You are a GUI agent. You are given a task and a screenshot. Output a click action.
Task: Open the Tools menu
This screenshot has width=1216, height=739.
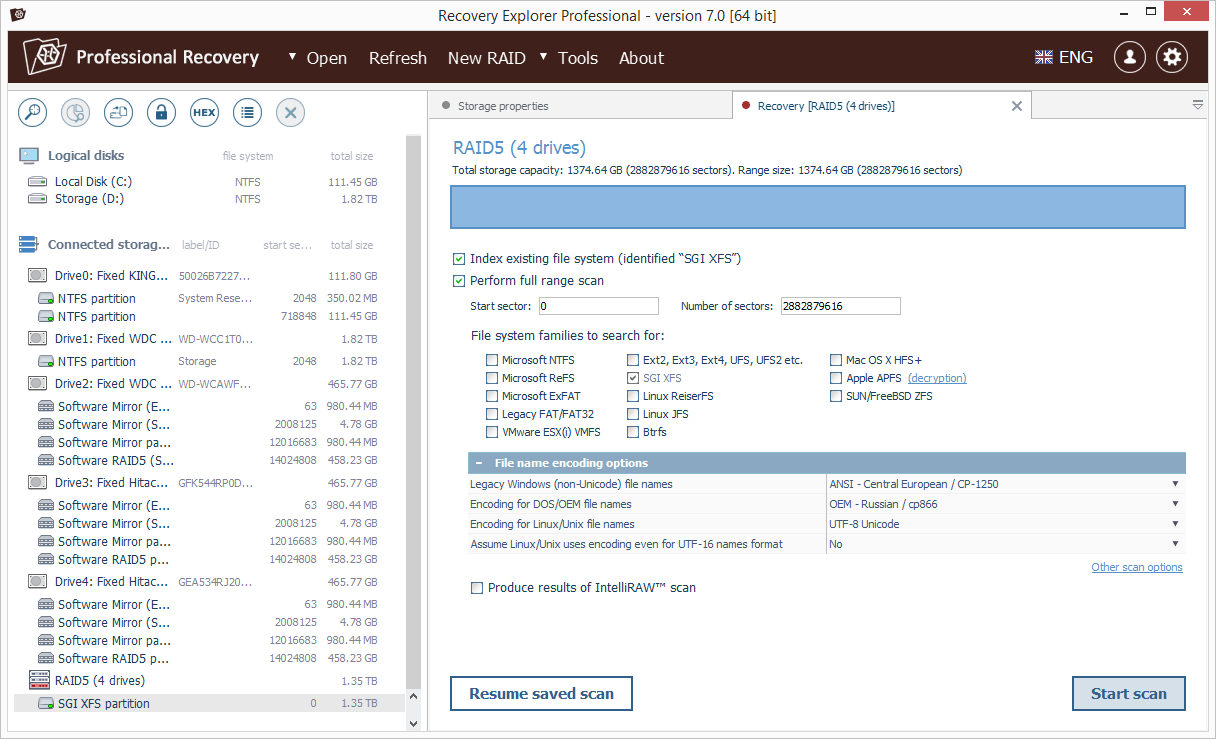tap(578, 57)
